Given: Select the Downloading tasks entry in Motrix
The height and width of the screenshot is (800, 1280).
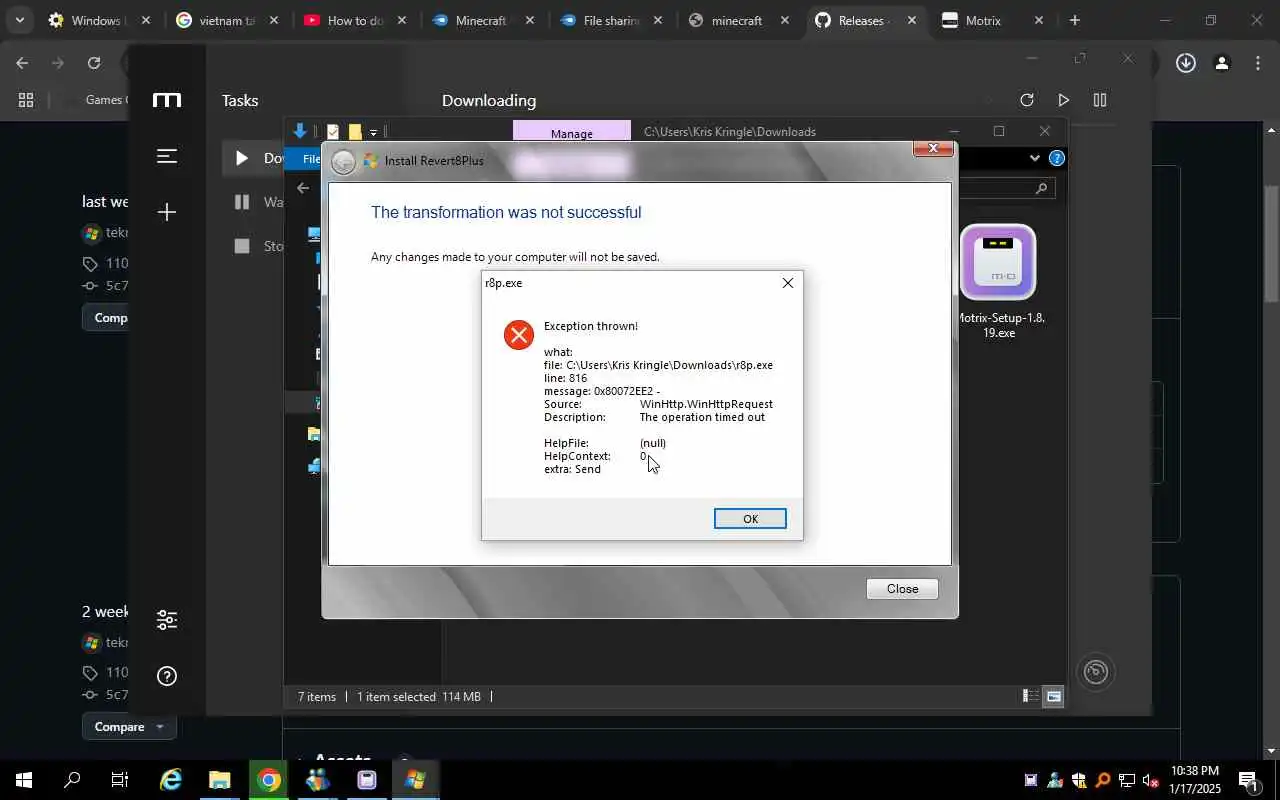Looking at the screenshot, I should [x=254, y=158].
